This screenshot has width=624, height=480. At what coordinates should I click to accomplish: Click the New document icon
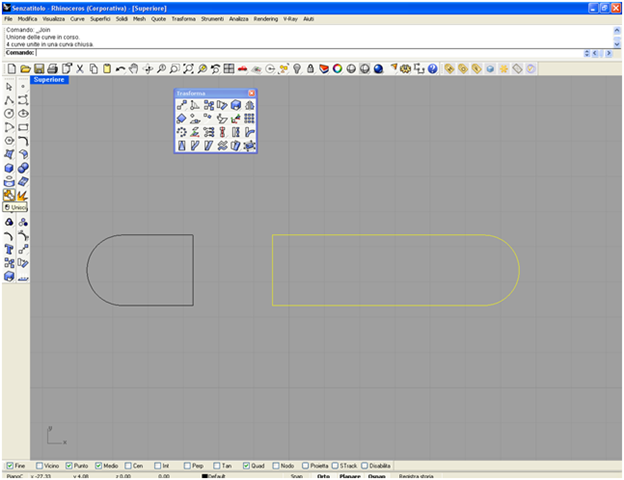(12, 69)
